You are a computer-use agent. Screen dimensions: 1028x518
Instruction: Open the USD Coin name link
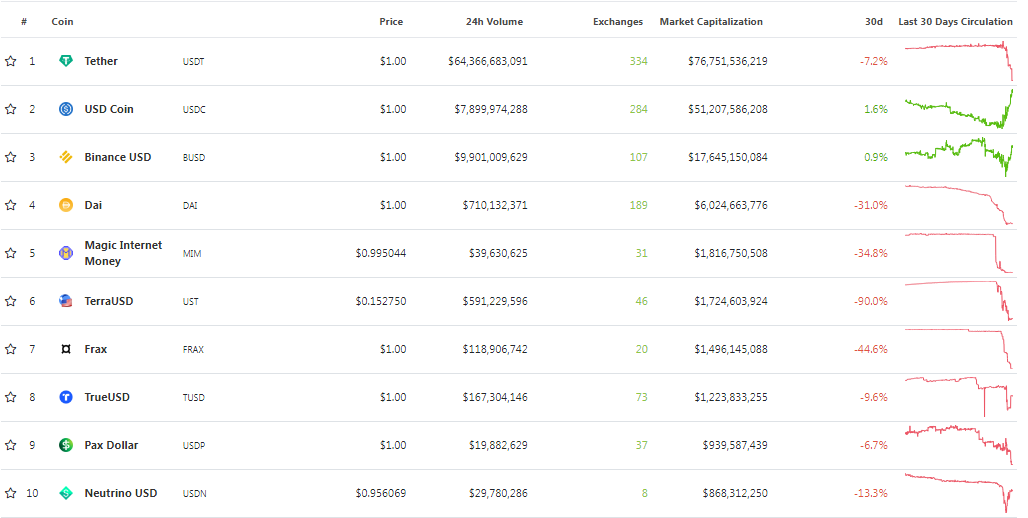click(109, 109)
